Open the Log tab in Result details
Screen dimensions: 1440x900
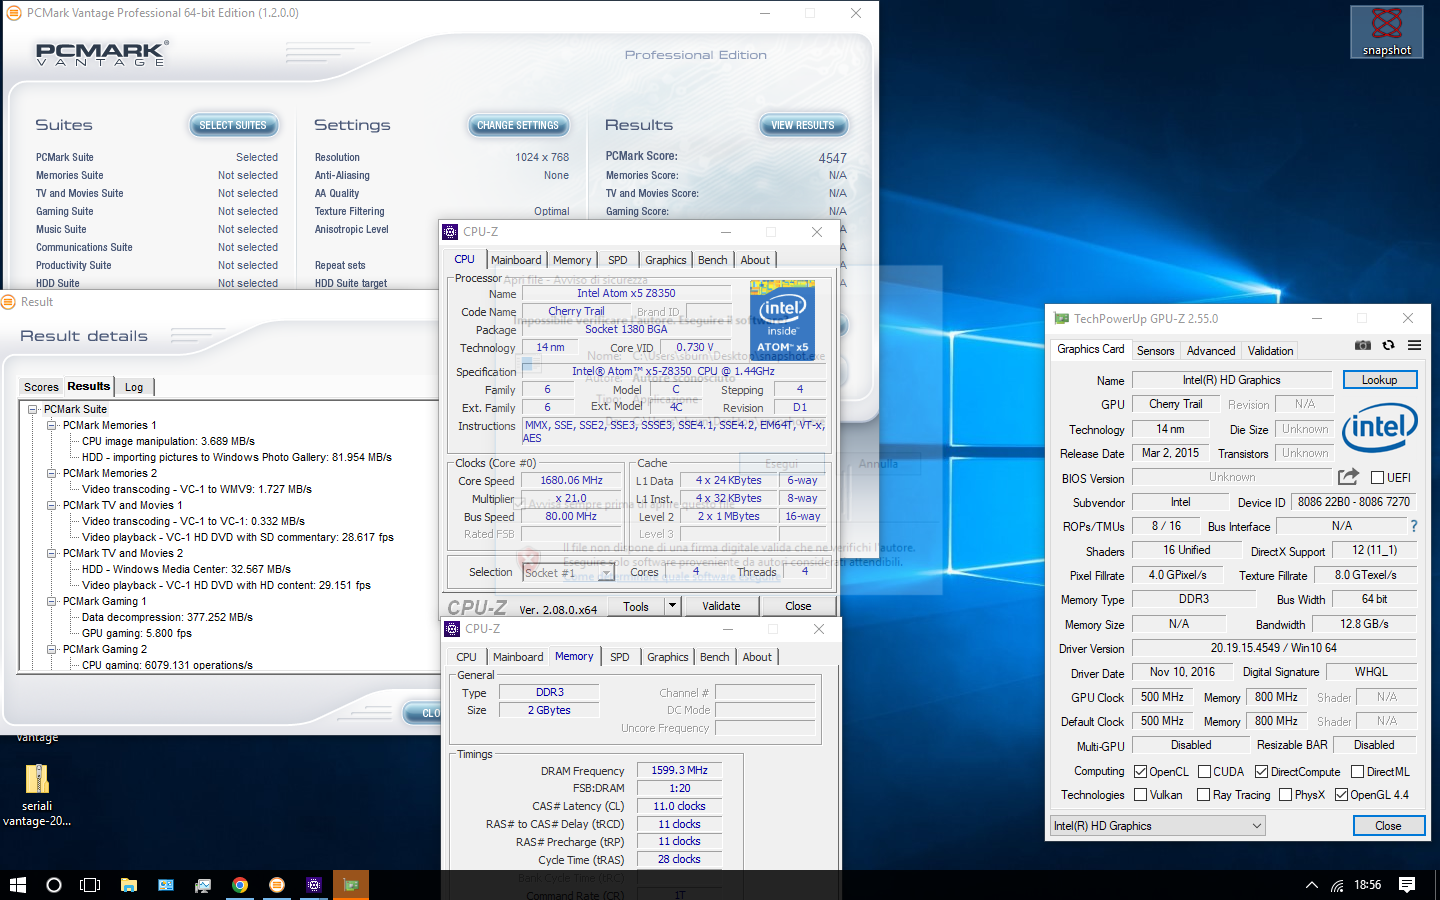(134, 387)
